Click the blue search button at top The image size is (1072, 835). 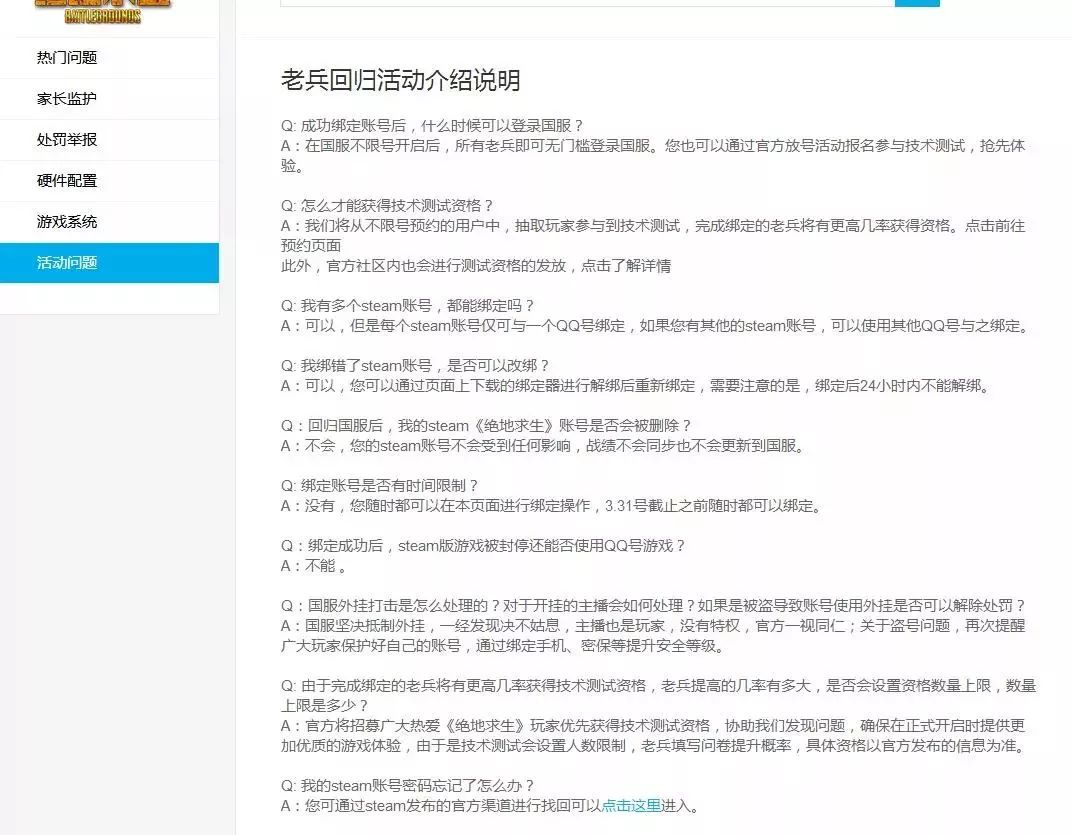tap(917, 3)
